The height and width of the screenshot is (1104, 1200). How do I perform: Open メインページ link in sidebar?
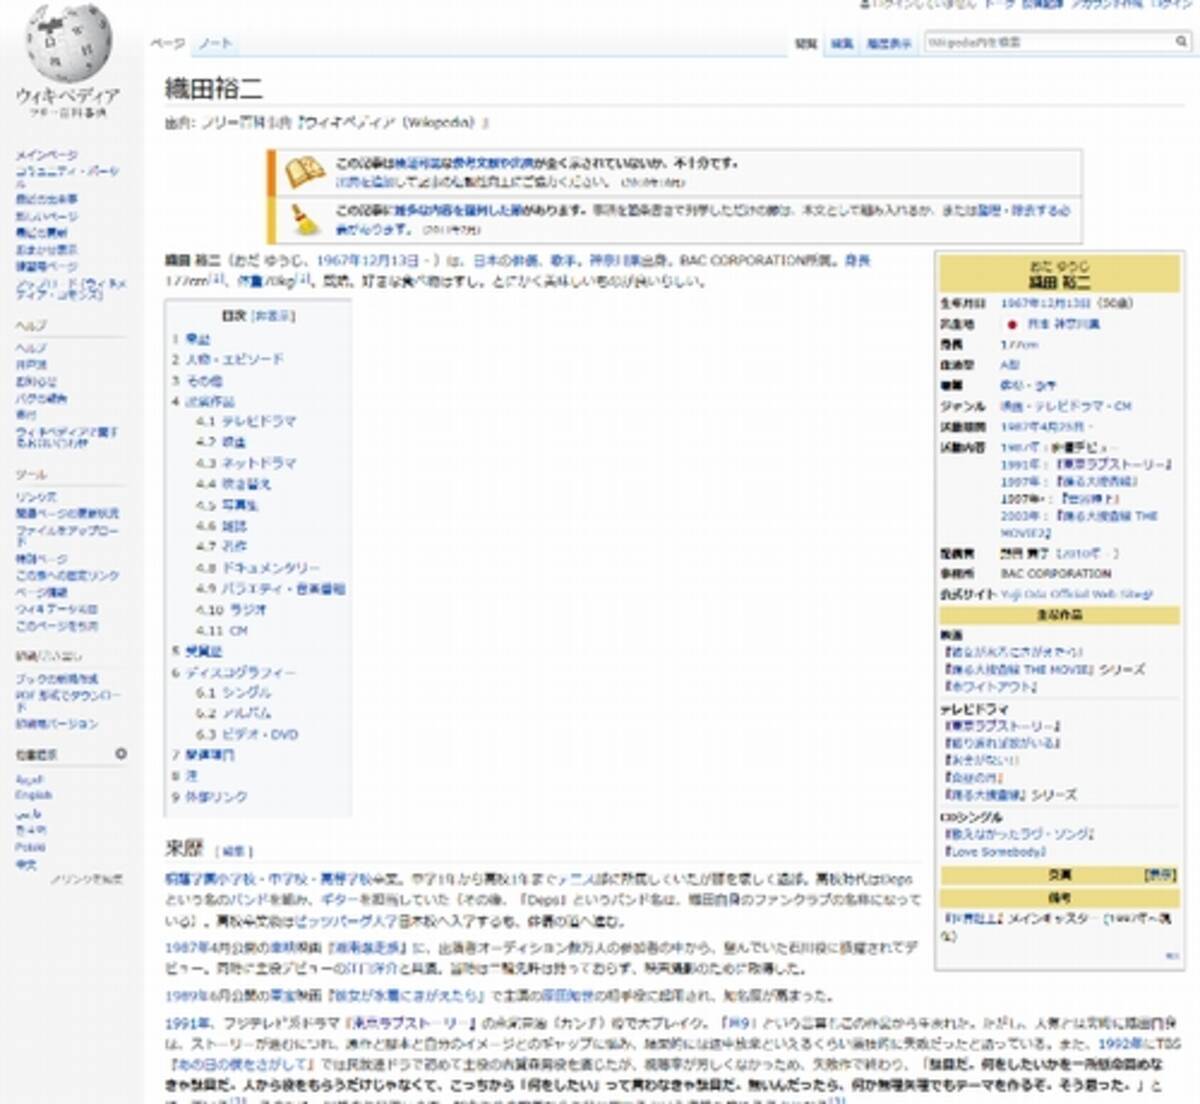point(46,155)
